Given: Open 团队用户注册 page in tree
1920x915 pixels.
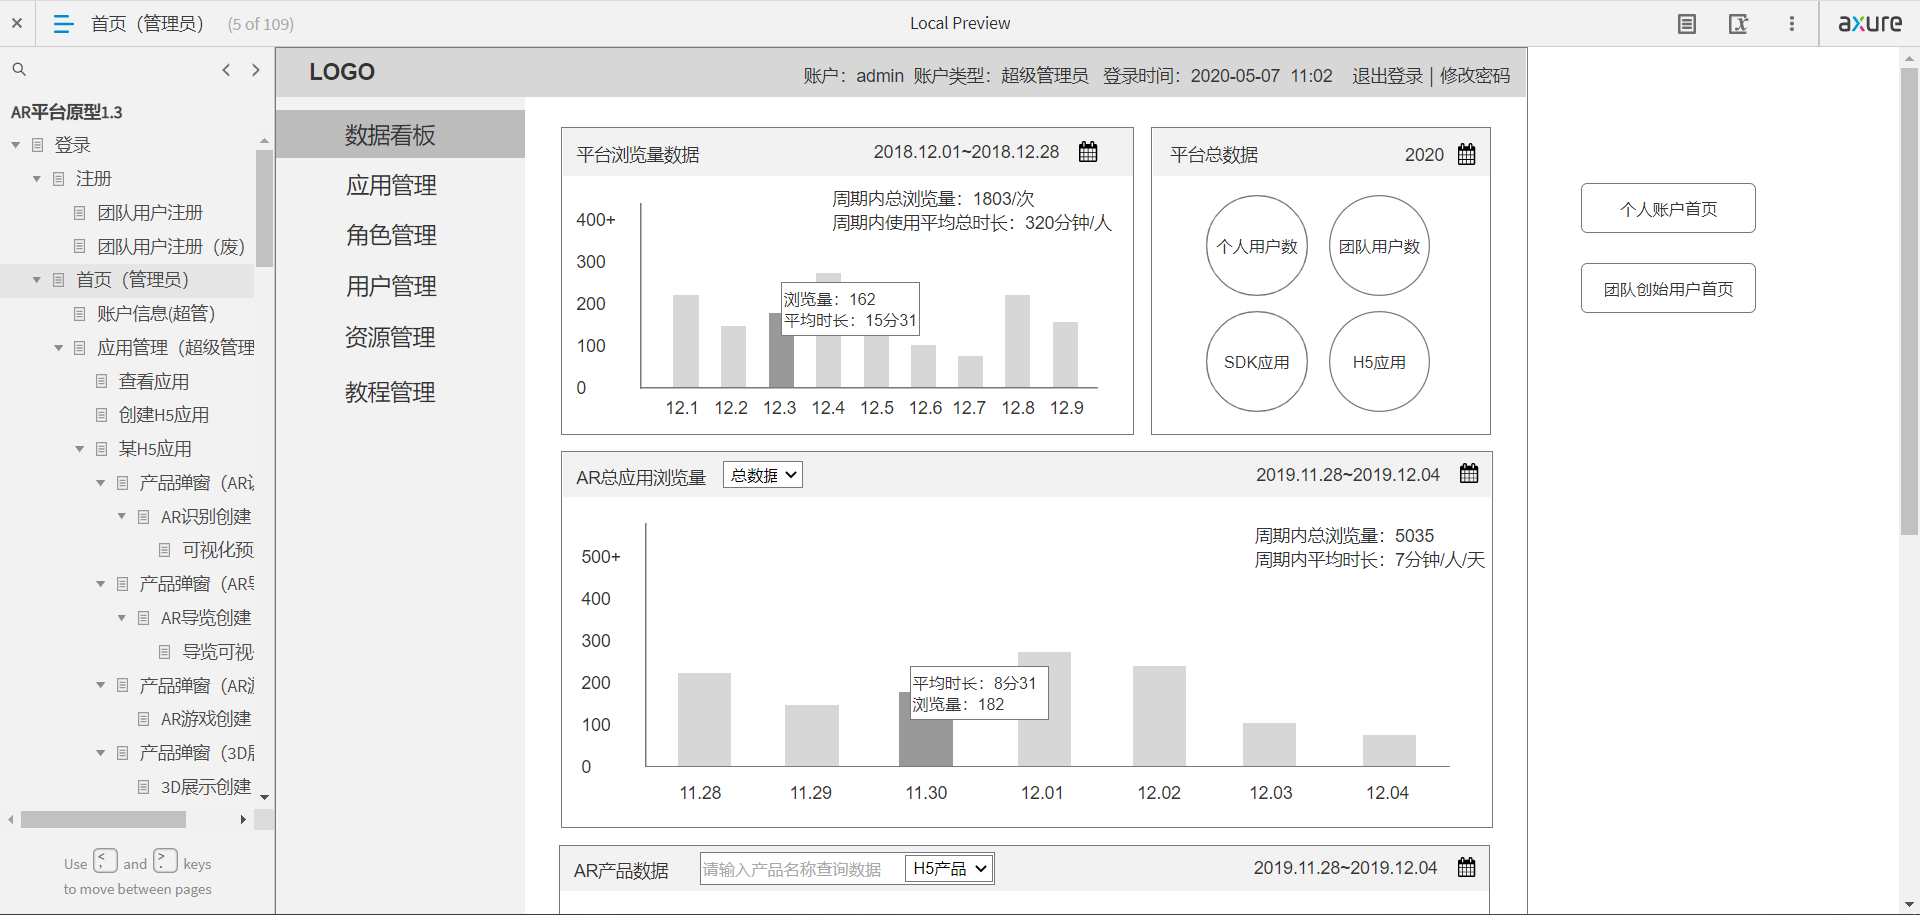Looking at the screenshot, I should tap(150, 213).
